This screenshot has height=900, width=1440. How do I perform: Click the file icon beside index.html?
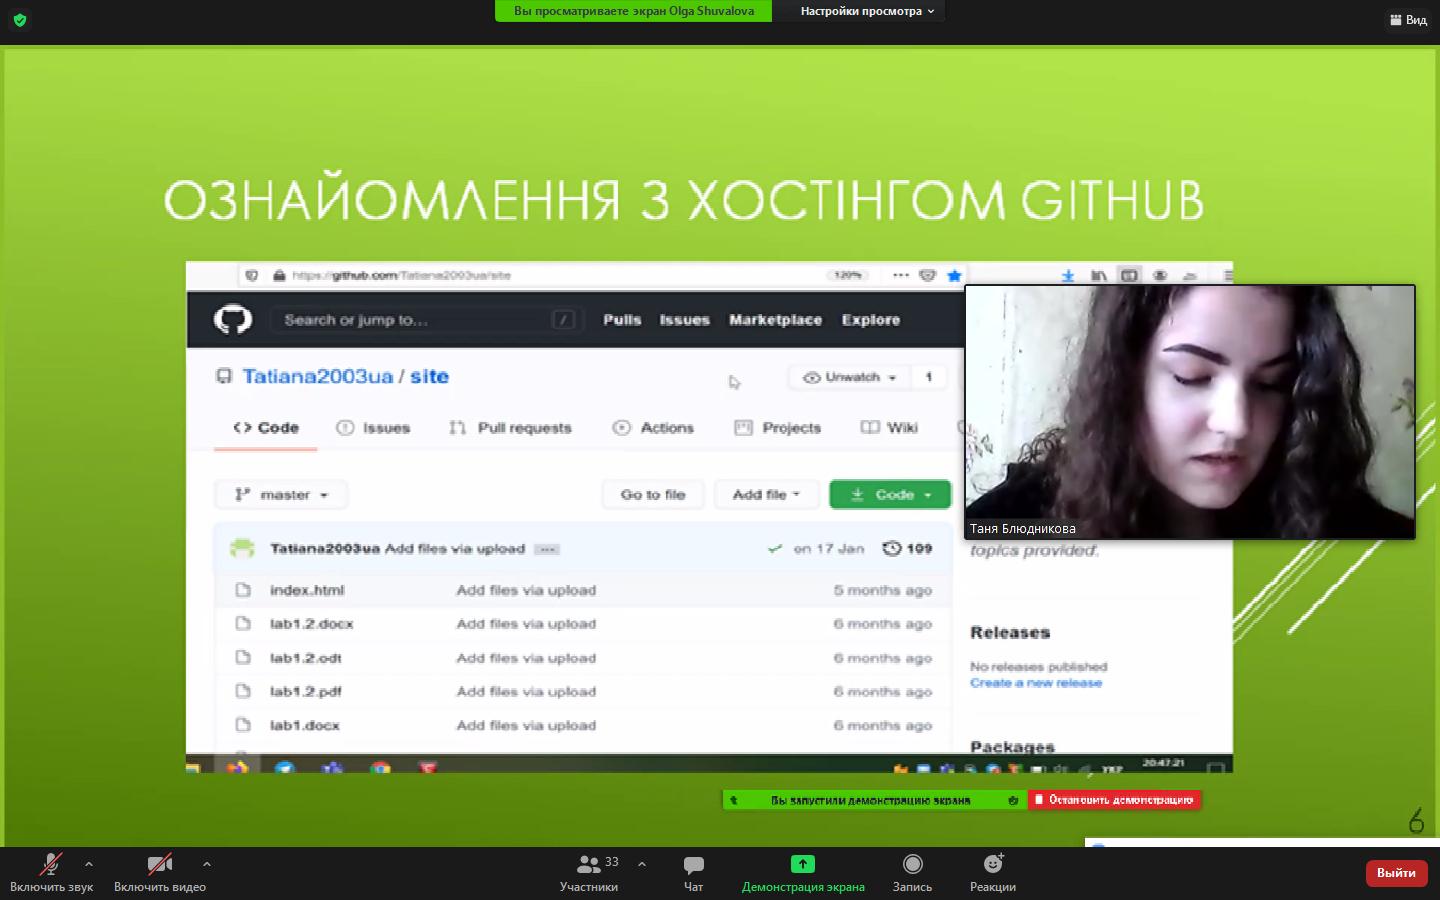click(243, 590)
